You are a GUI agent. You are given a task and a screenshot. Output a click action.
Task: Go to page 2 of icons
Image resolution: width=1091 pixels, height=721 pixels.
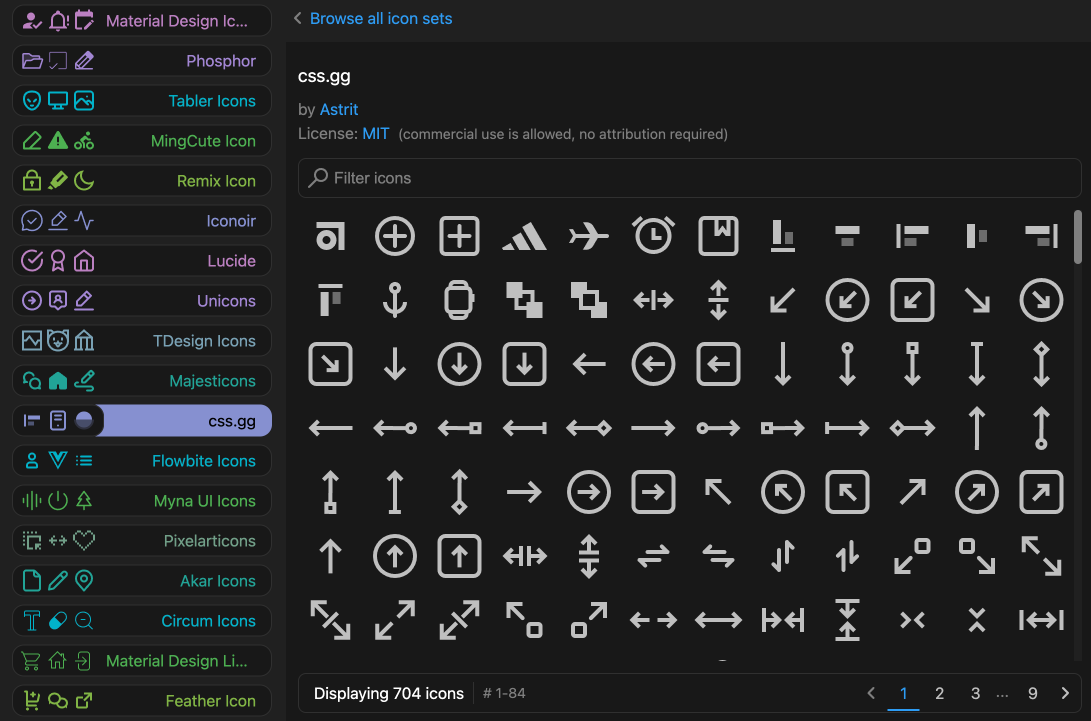[x=939, y=693]
